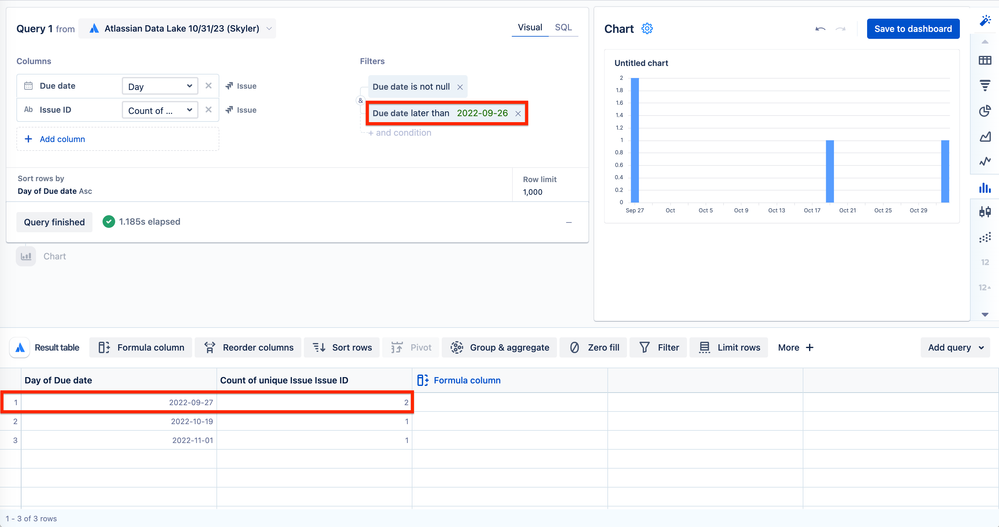
Task: Open the 'Count of ...' aggregation dropdown
Action: coord(160,110)
